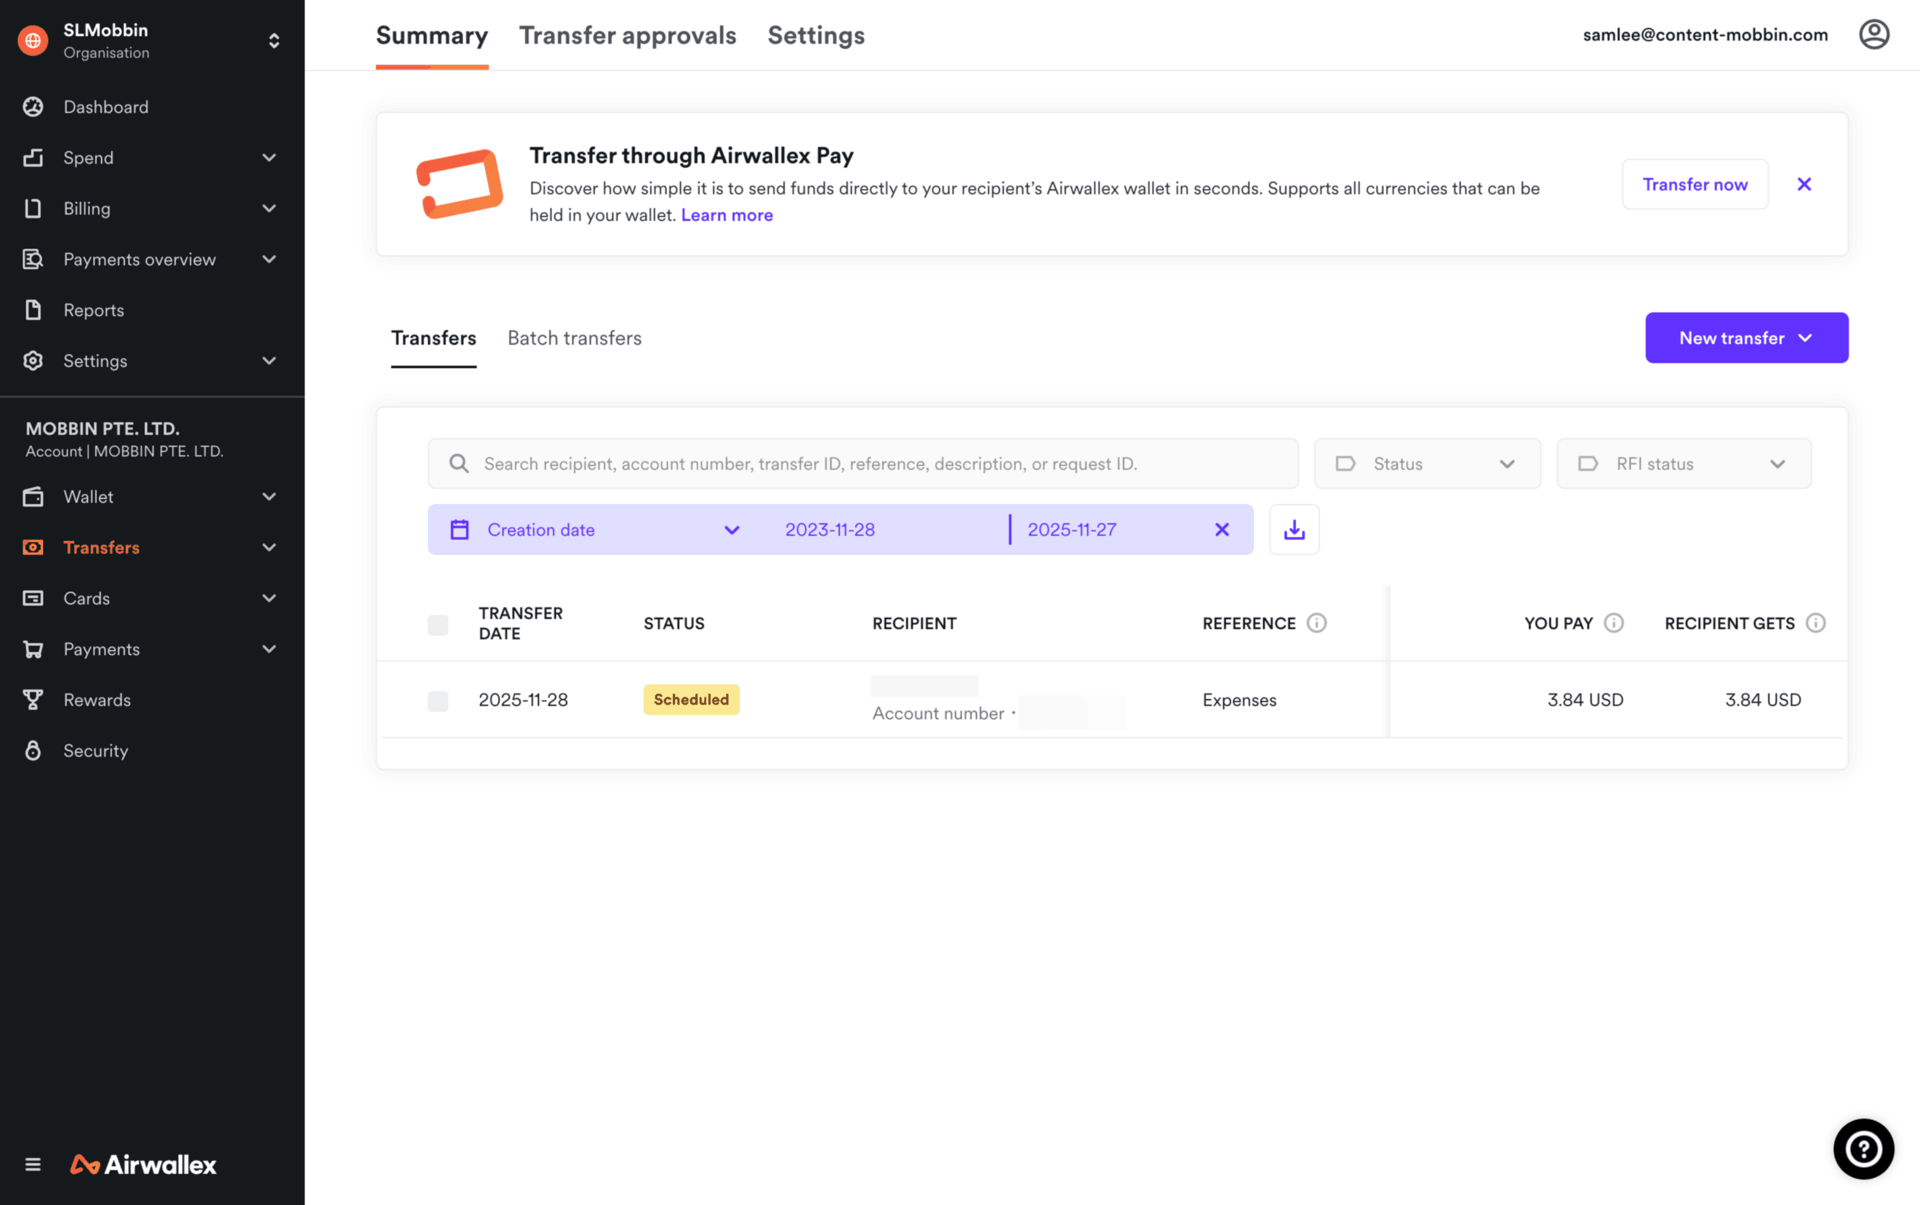Click the Transfers icon in the sidebar
Viewport: 1920px width, 1205px height.
pyautogui.click(x=33, y=547)
